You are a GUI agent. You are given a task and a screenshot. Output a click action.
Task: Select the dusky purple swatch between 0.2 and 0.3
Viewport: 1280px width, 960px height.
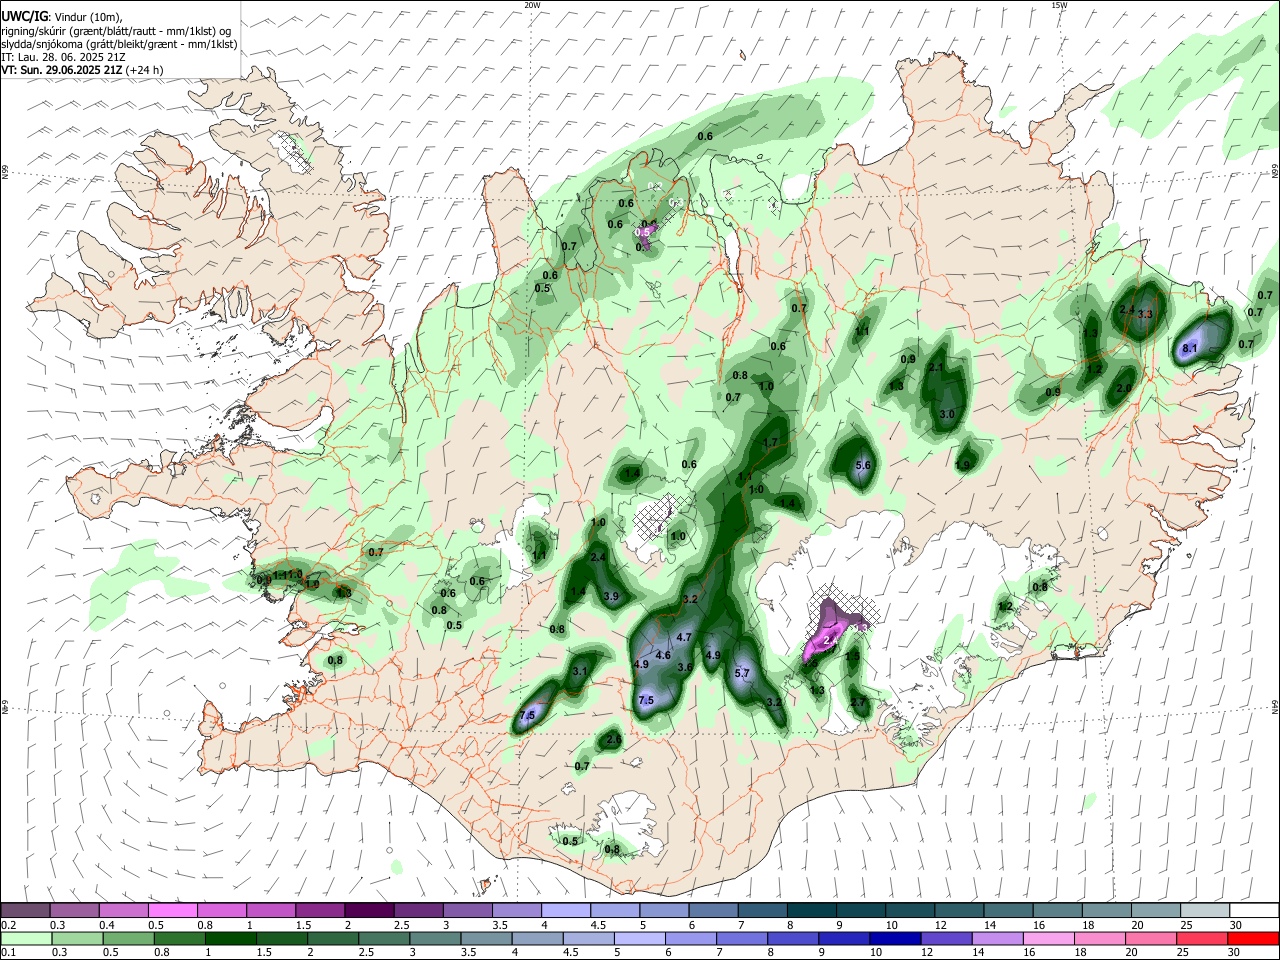point(26,911)
